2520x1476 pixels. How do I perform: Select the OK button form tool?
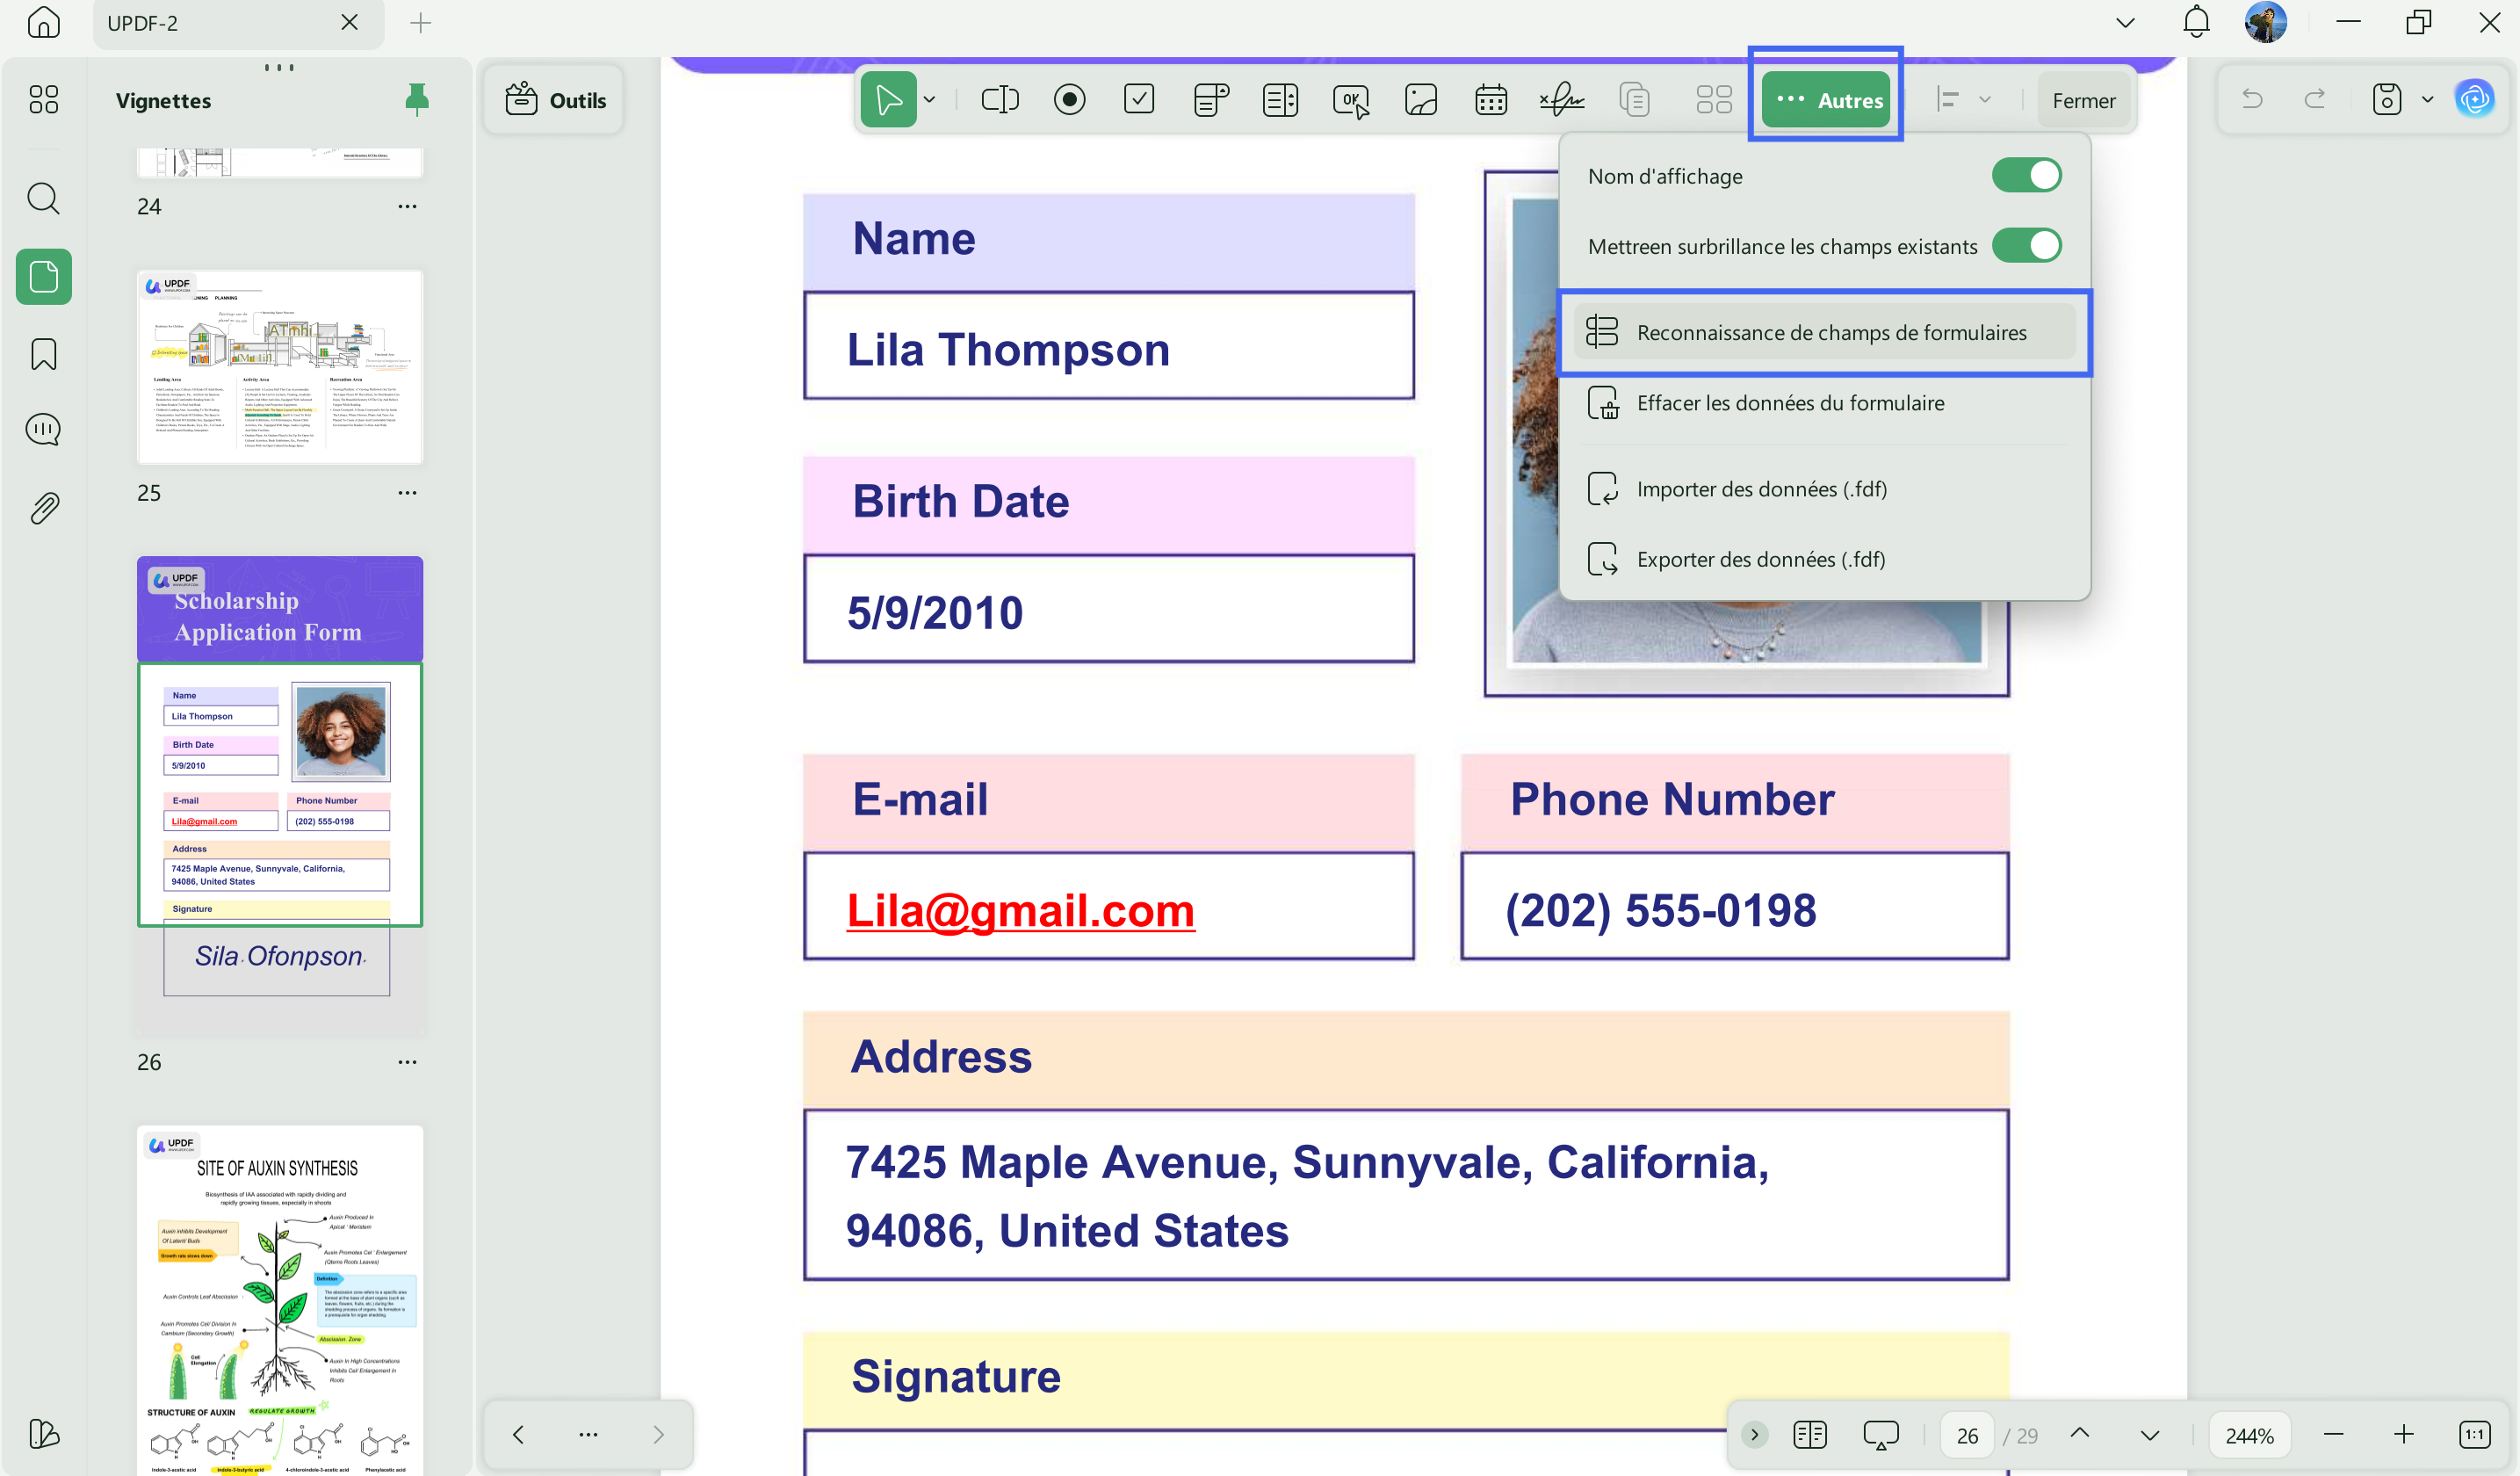1350,99
